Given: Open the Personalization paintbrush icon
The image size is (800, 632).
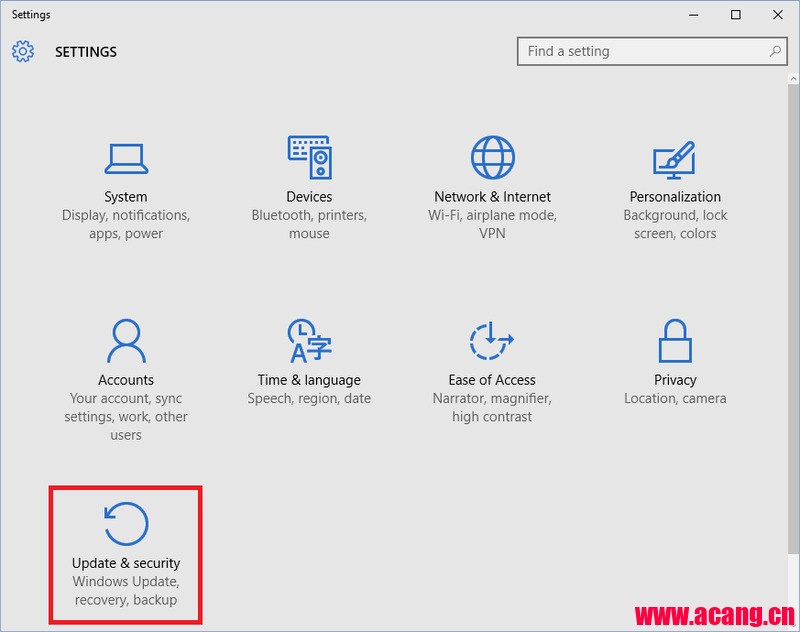Looking at the screenshot, I should click(x=674, y=160).
